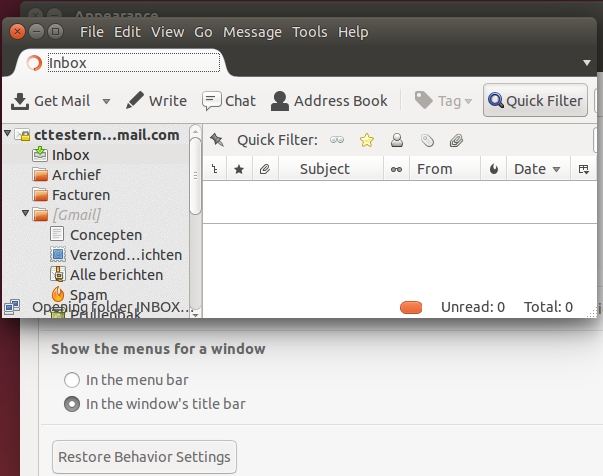Screen dimensions: 603x476
Task: Click the folder pane scroll-up arrow
Action: pos(195,131)
